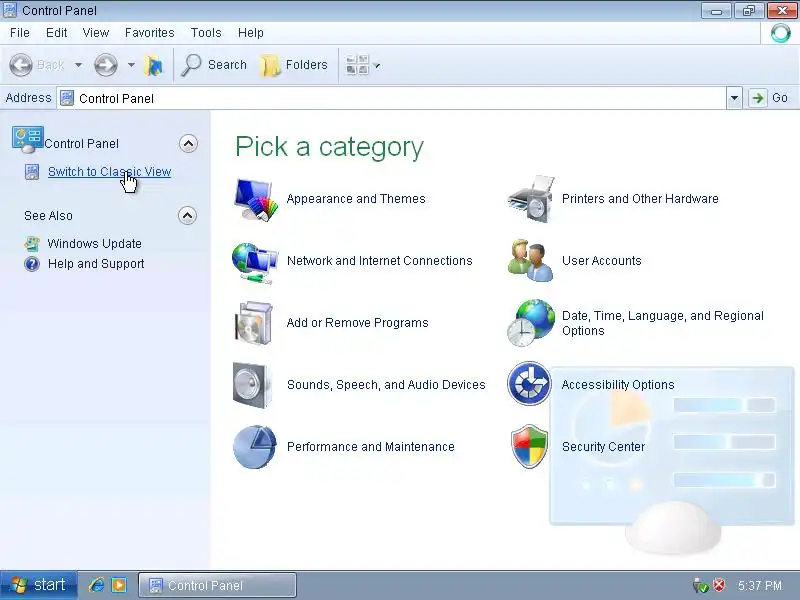This screenshot has height=600, width=800.
Task: Open the View menu
Action: (96, 33)
